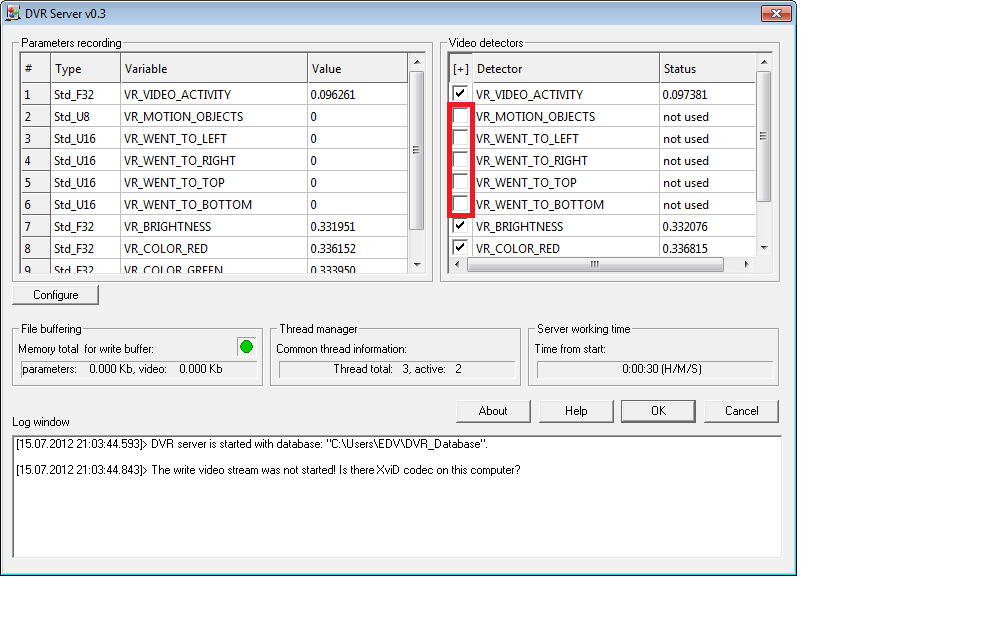
Task: Confirm with the OK button
Action: 658,411
